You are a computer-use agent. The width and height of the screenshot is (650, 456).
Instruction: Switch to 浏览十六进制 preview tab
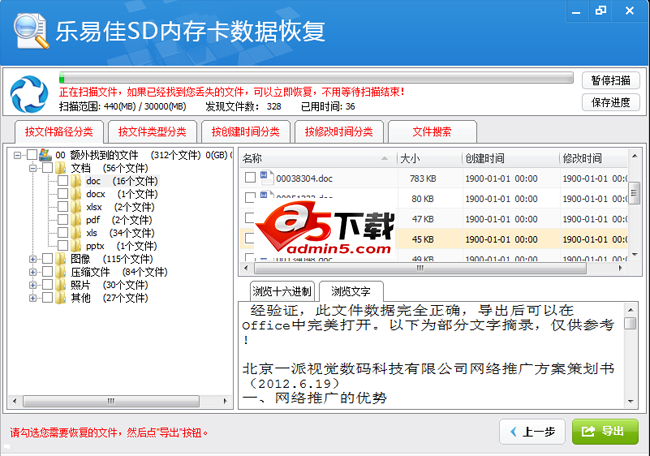point(282,291)
